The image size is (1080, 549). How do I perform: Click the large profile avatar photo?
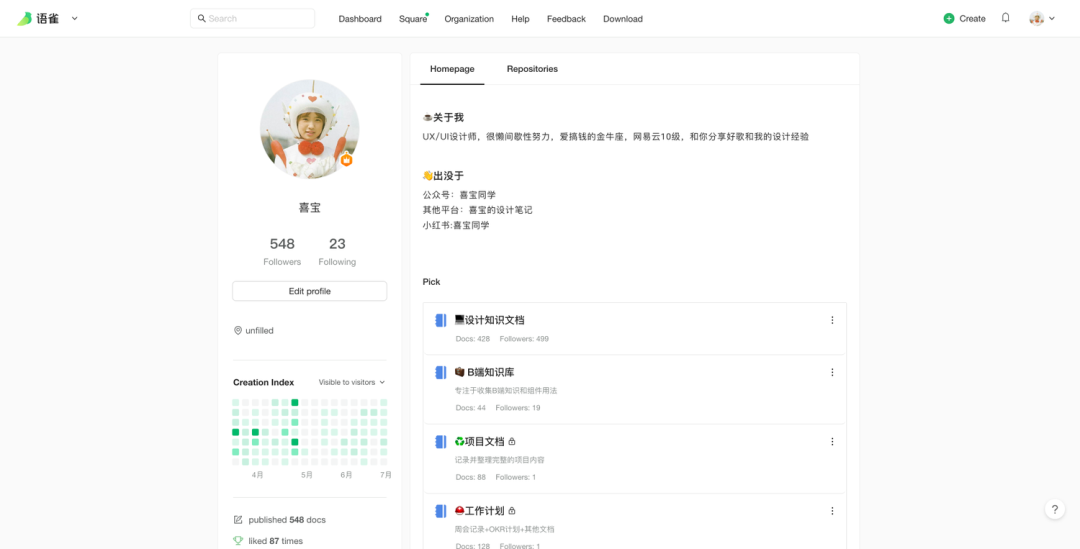(x=309, y=130)
